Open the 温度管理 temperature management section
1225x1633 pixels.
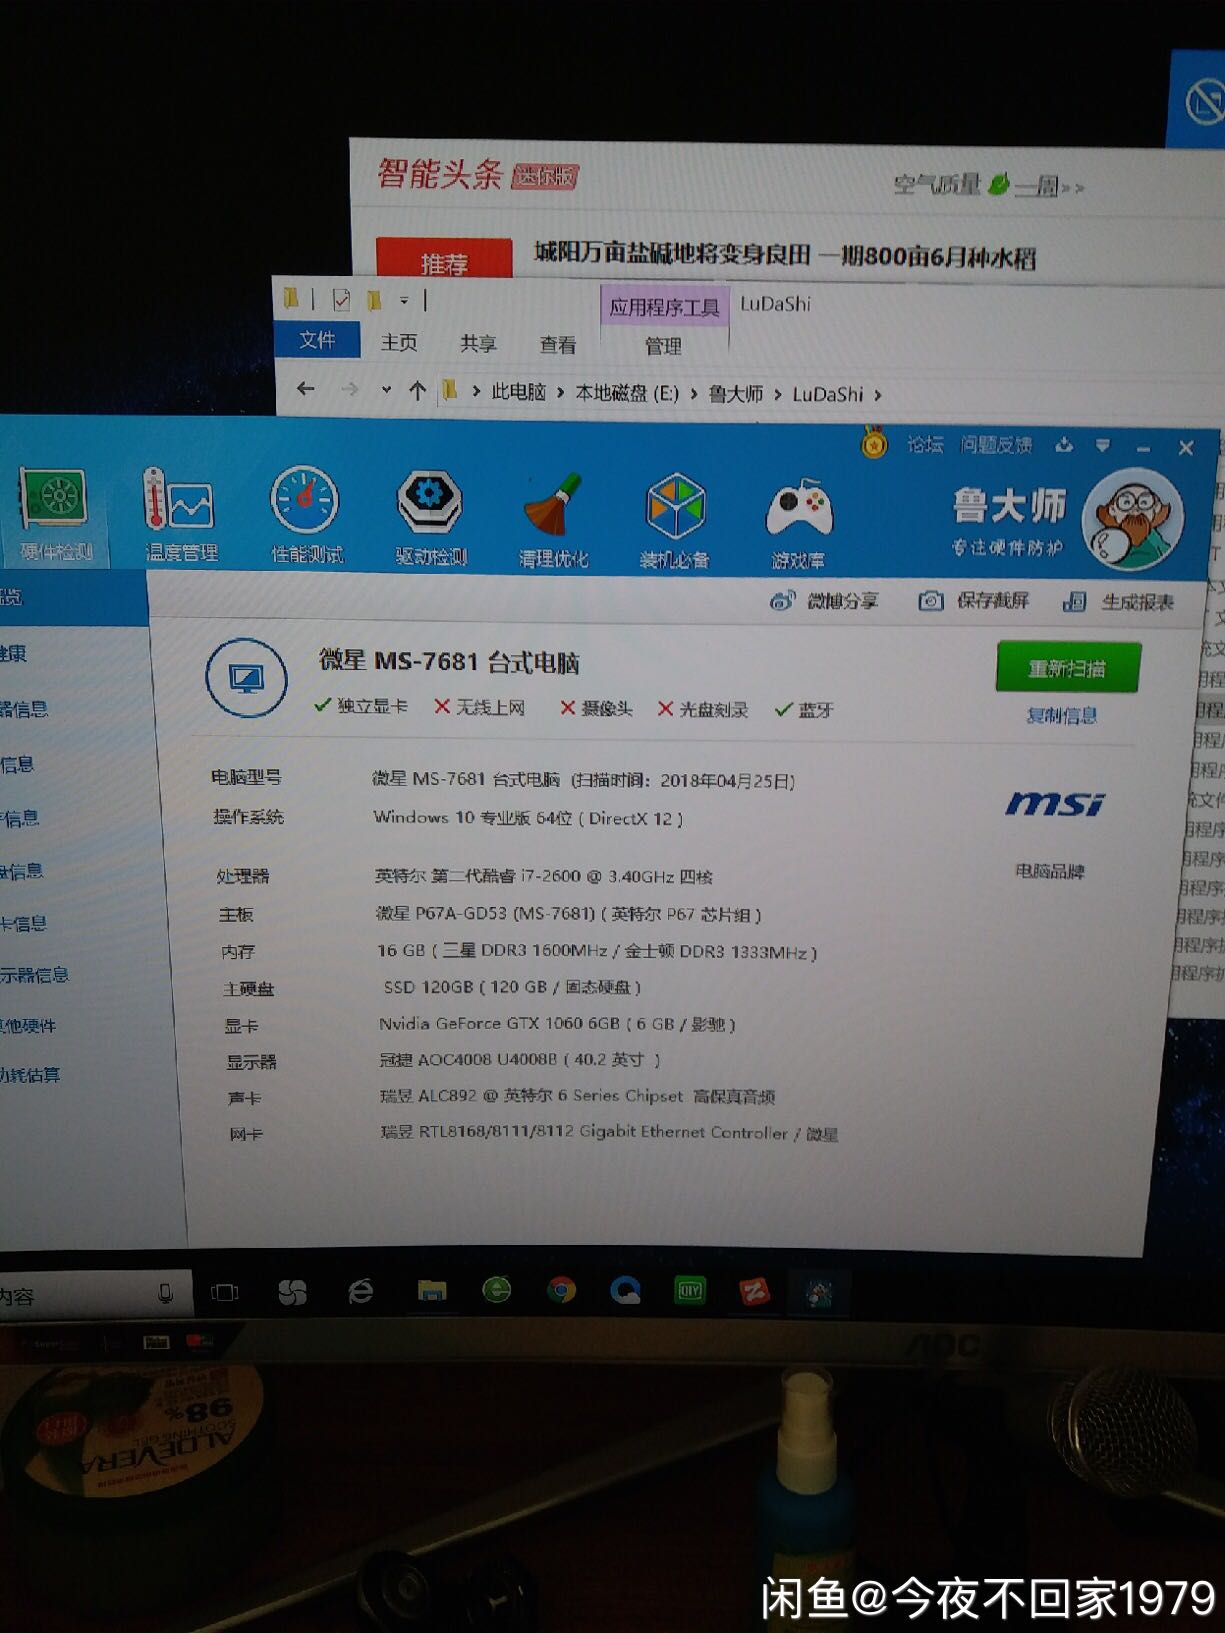click(180, 515)
